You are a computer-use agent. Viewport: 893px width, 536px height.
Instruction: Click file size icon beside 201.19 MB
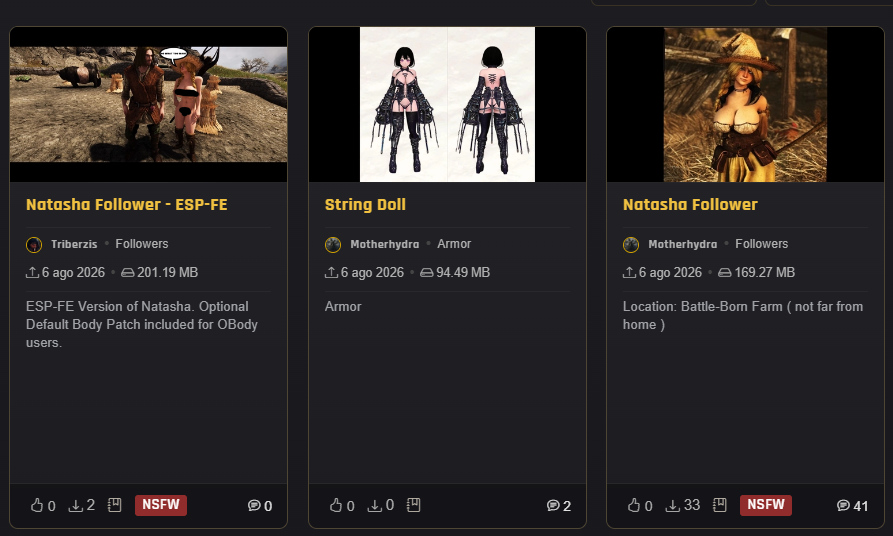coord(128,273)
